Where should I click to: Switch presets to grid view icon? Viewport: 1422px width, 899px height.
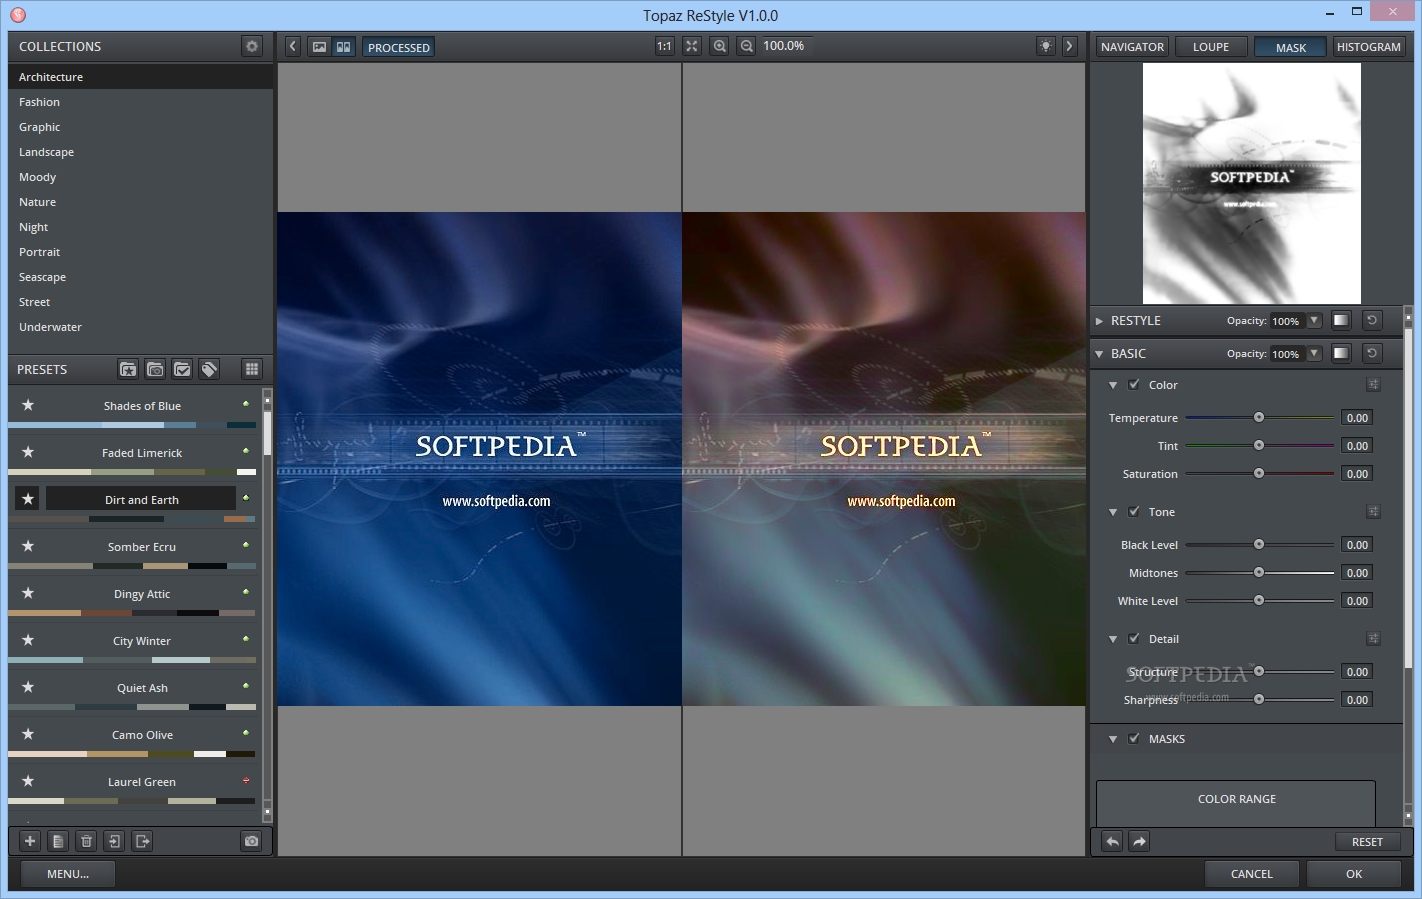click(252, 369)
